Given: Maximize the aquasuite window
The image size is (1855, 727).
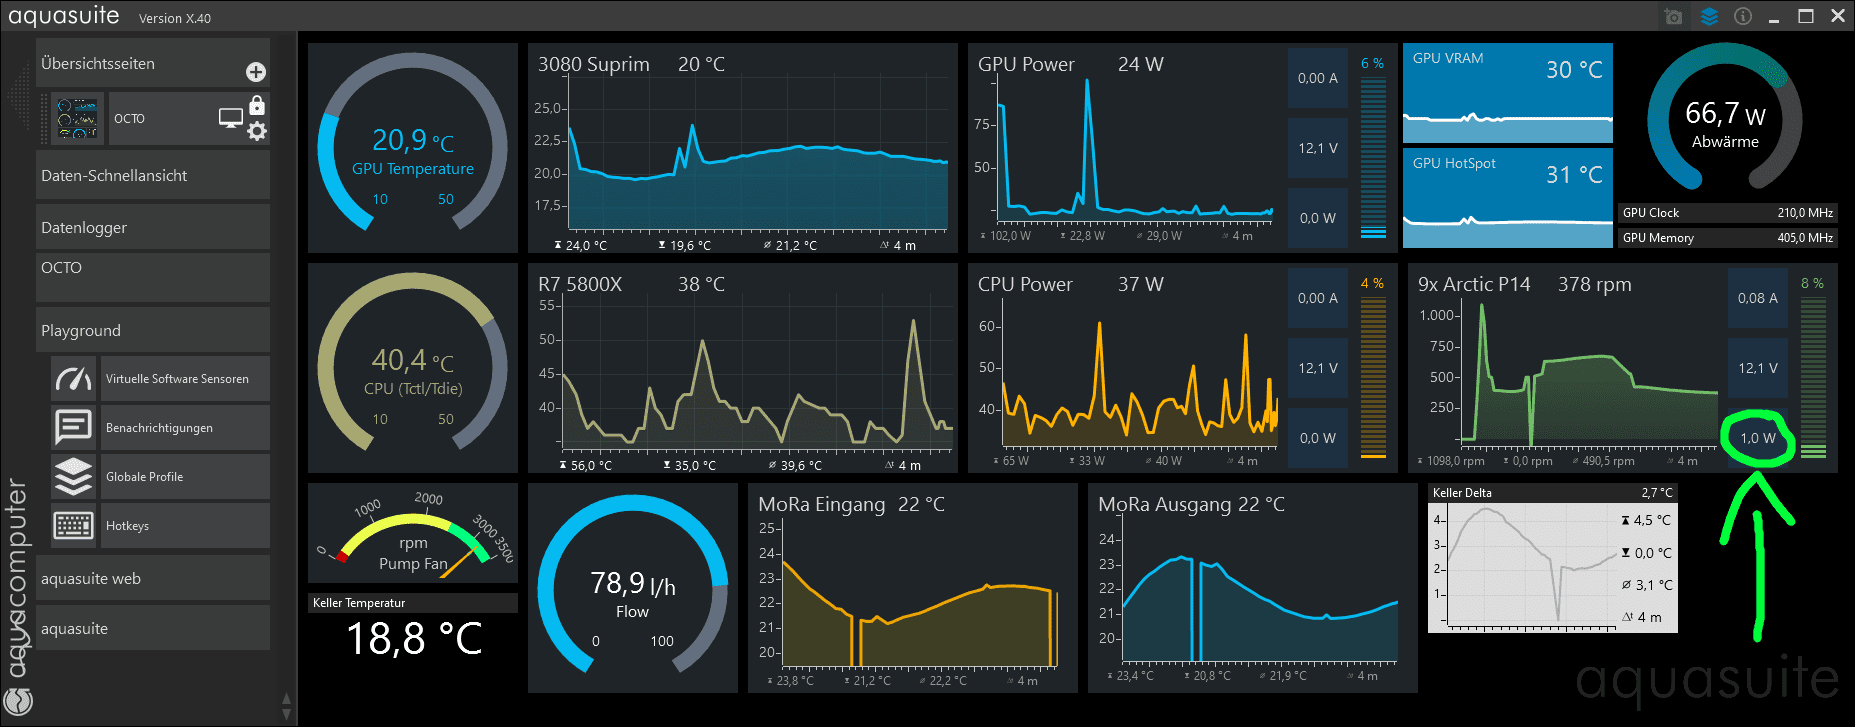Looking at the screenshot, I should coord(1806,17).
